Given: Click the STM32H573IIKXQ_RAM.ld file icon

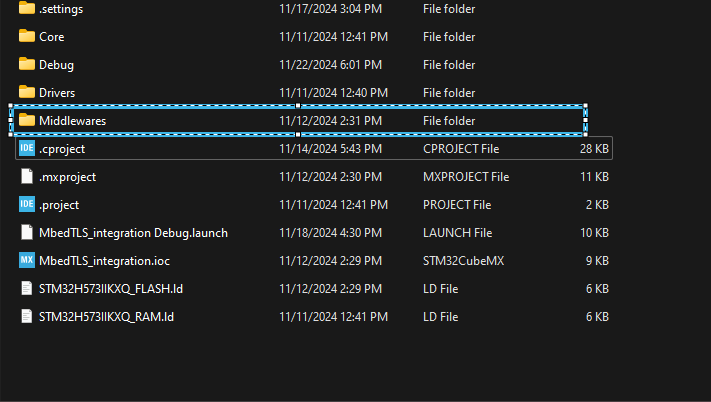Looking at the screenshot, I should coord(27,317).
